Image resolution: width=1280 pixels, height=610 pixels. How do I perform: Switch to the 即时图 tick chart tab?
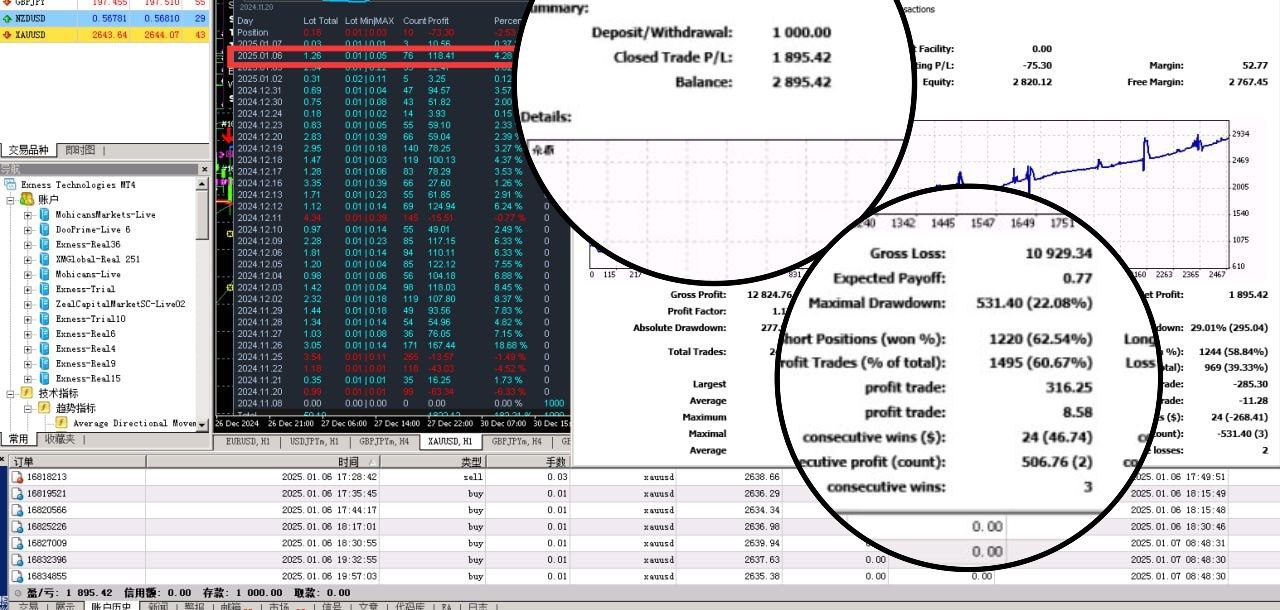[80, 150]
